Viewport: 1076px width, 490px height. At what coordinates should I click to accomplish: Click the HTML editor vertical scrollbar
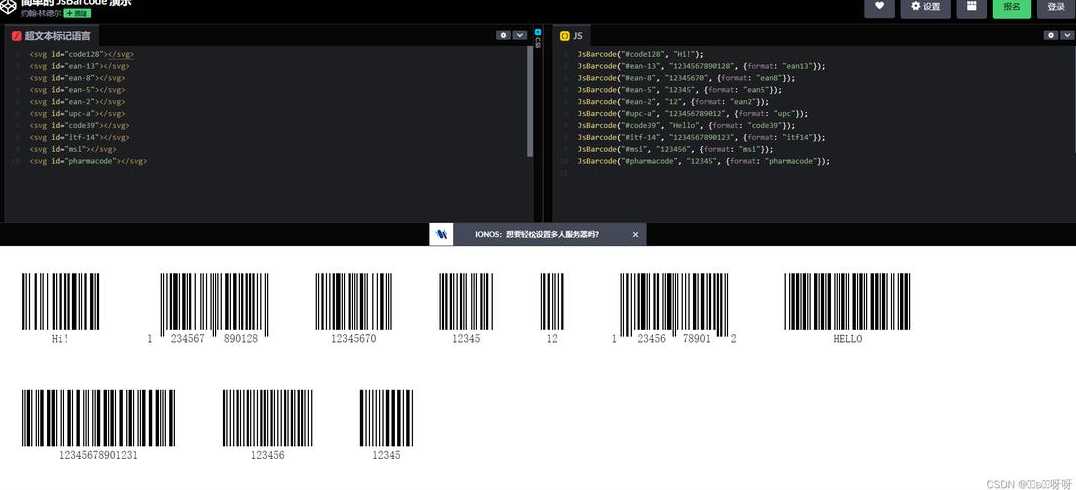tap(530, 103)
